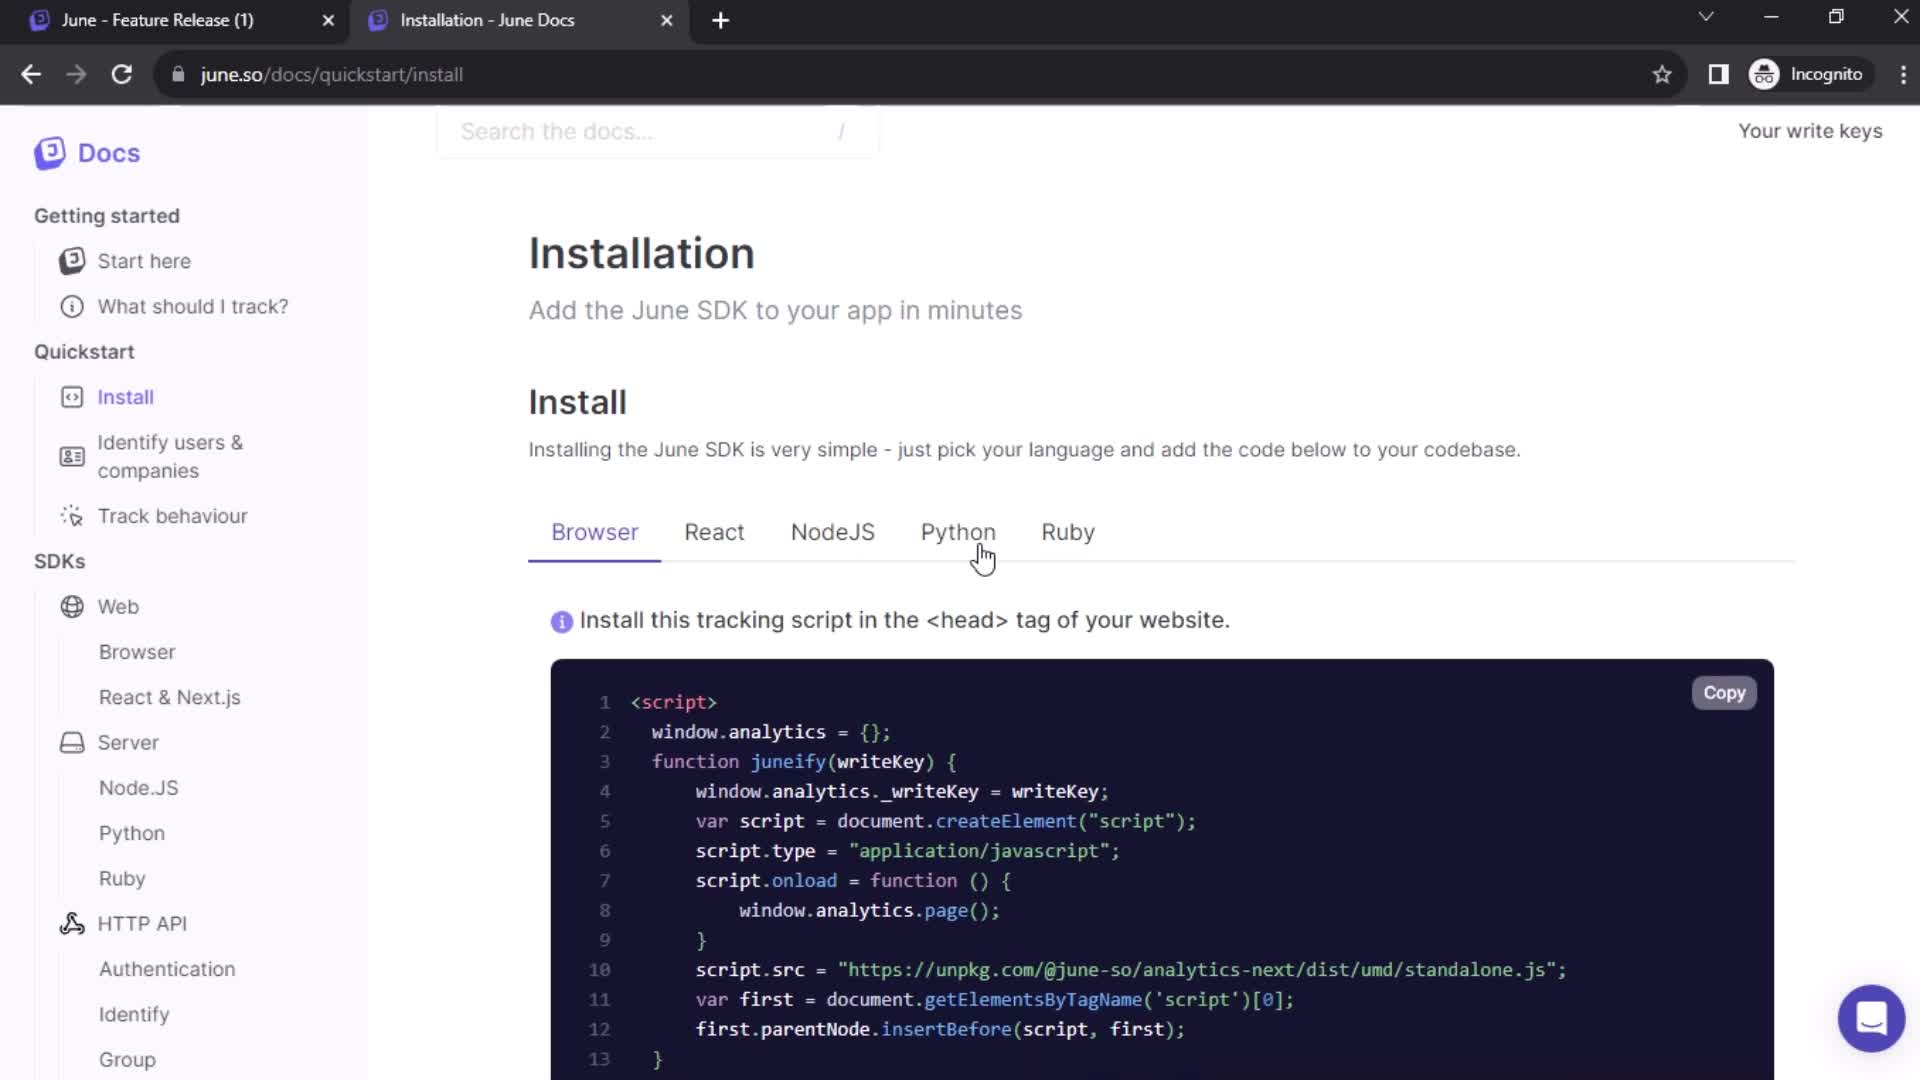The image size is (1920, 1080).
Task: Click the browser address bar URL
Action: [331, 75]
